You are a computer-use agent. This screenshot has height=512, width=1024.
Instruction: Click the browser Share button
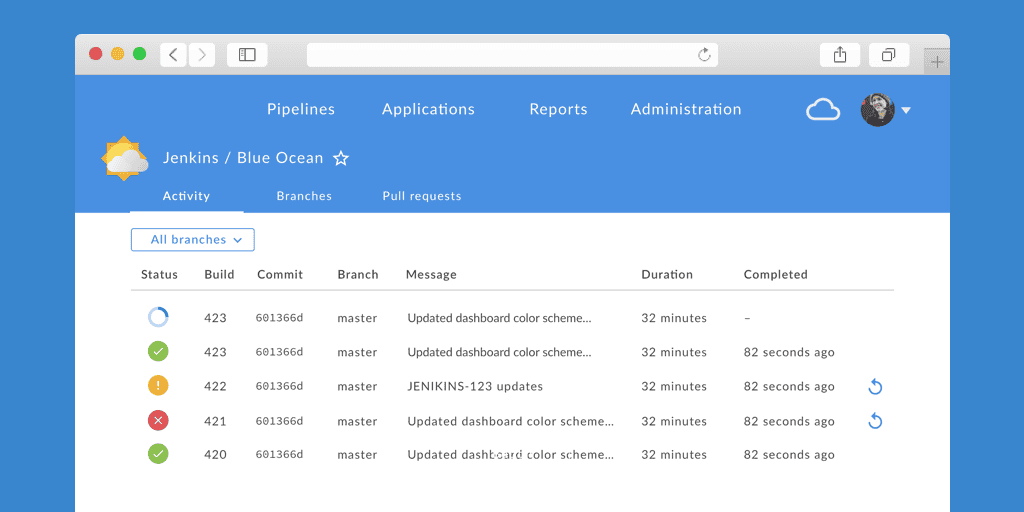tap(840, 55)
